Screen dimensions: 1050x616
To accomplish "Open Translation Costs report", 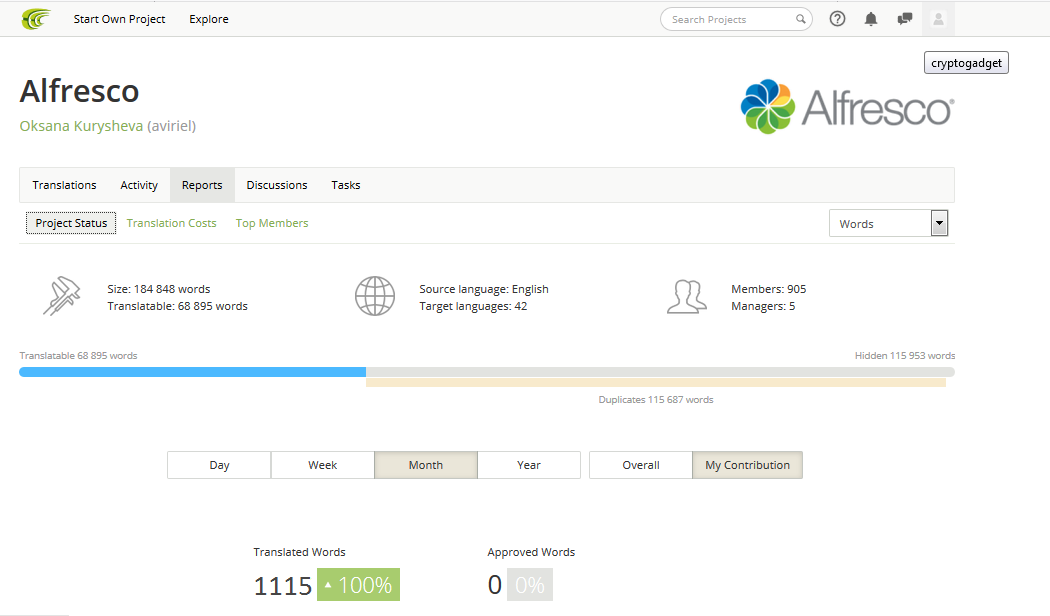I will [171, 223].
